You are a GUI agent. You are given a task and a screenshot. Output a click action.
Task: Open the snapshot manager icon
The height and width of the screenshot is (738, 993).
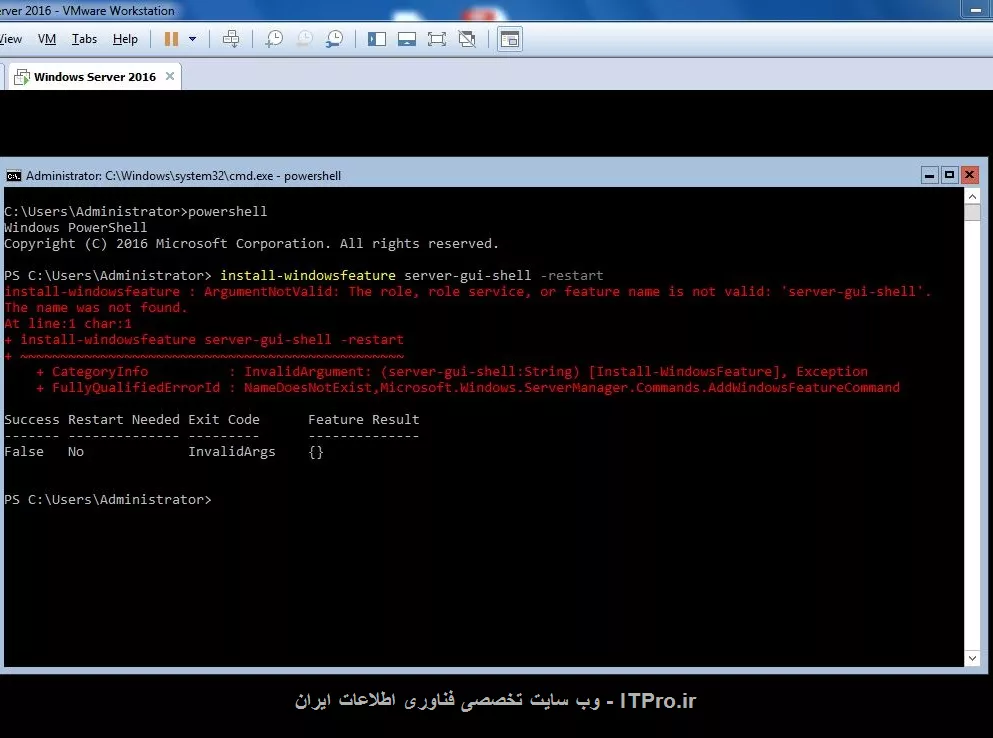pyautogui.click(x=334, y=39)
